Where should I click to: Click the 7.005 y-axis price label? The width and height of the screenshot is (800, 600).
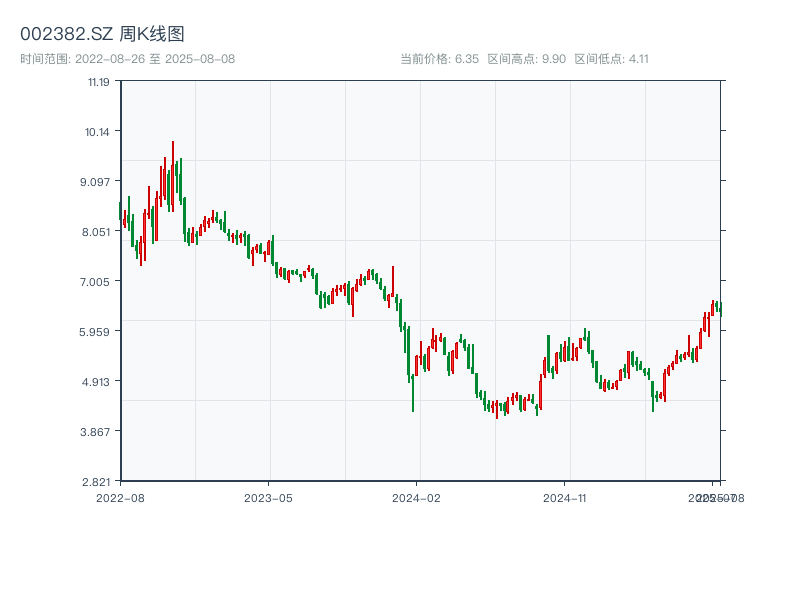coord(97,282)
